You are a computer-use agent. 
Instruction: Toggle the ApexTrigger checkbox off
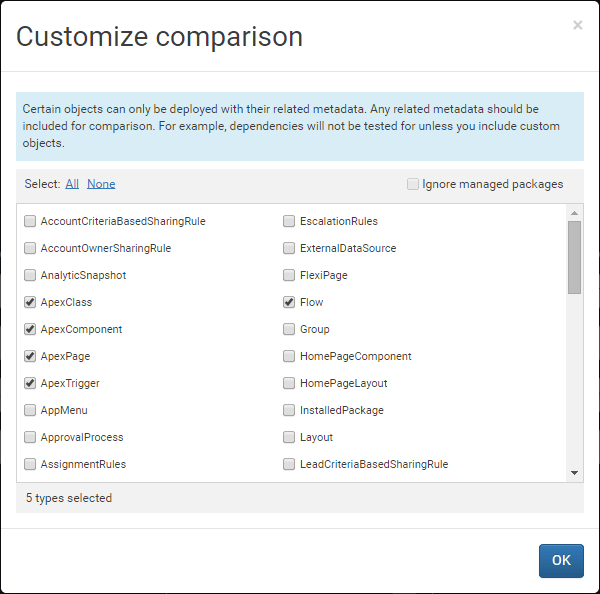click(30, 383)
